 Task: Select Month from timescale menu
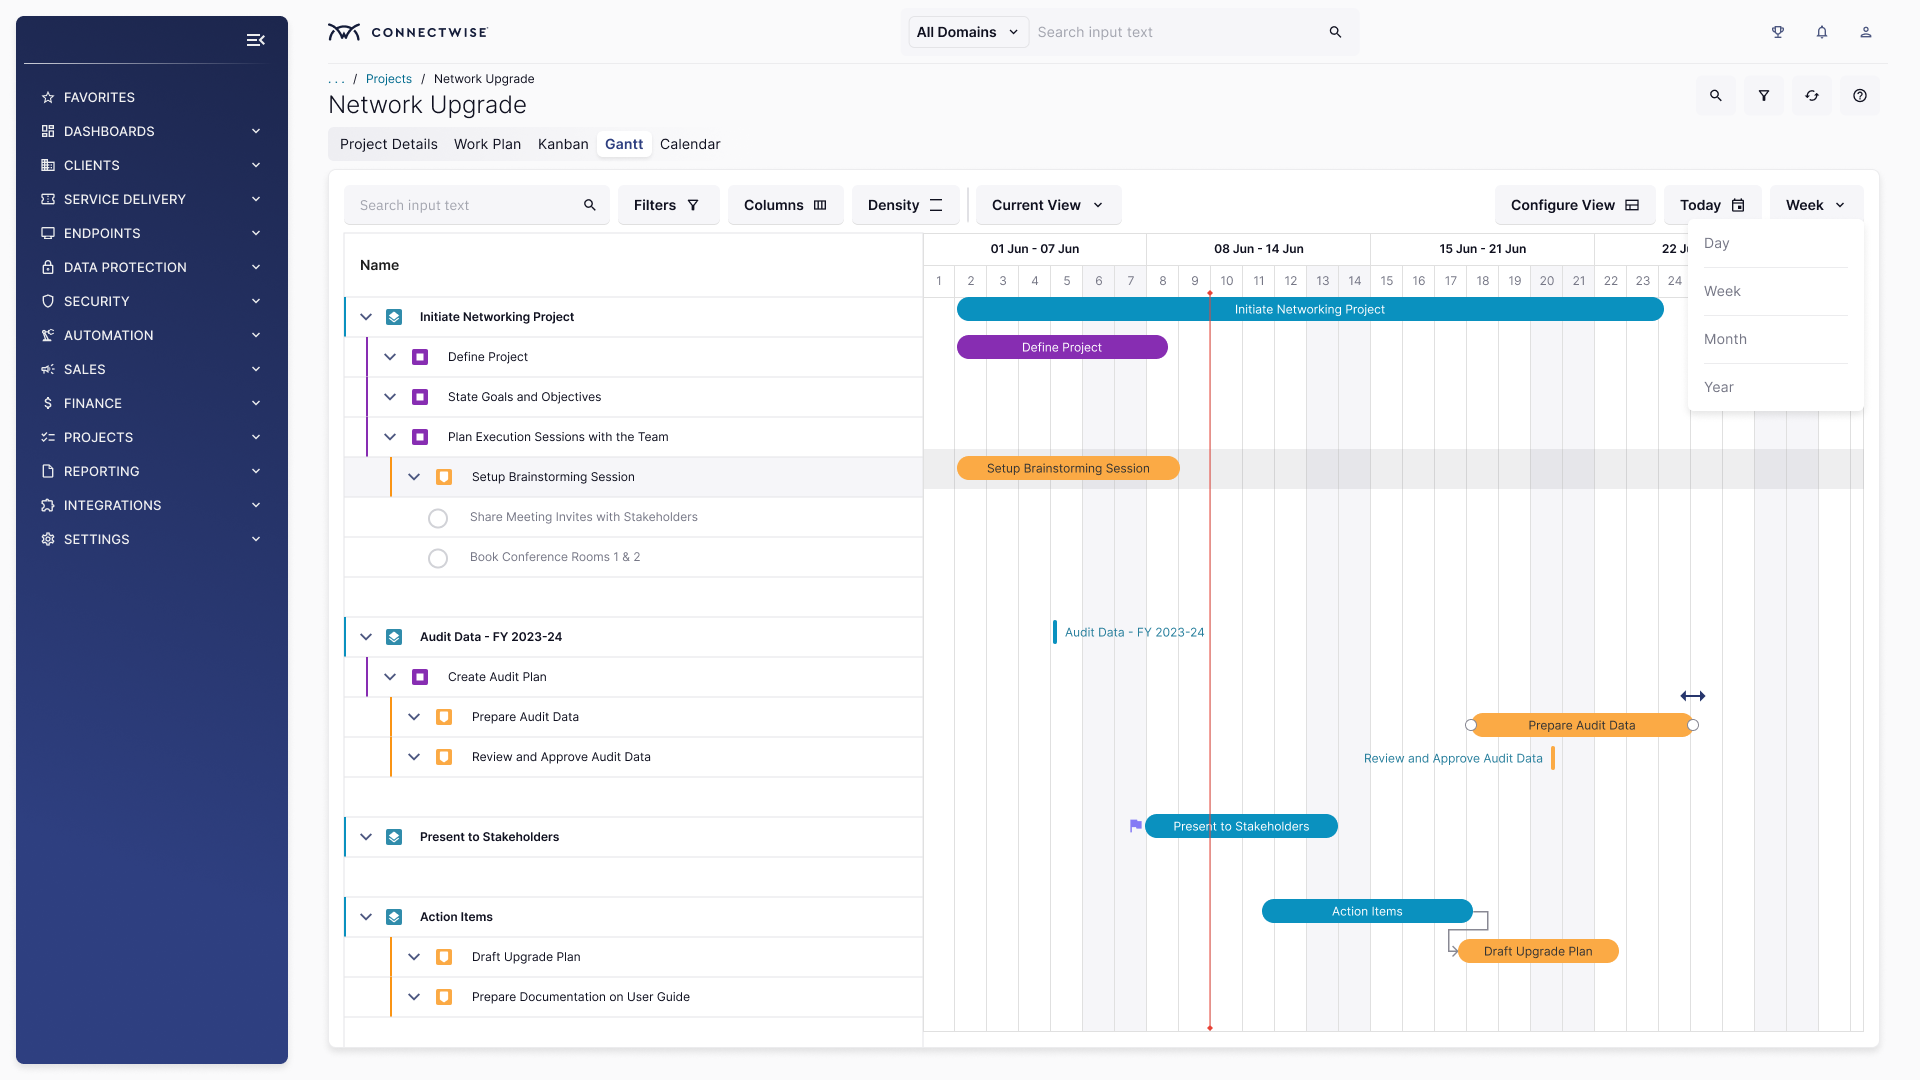click(1725, 339)
